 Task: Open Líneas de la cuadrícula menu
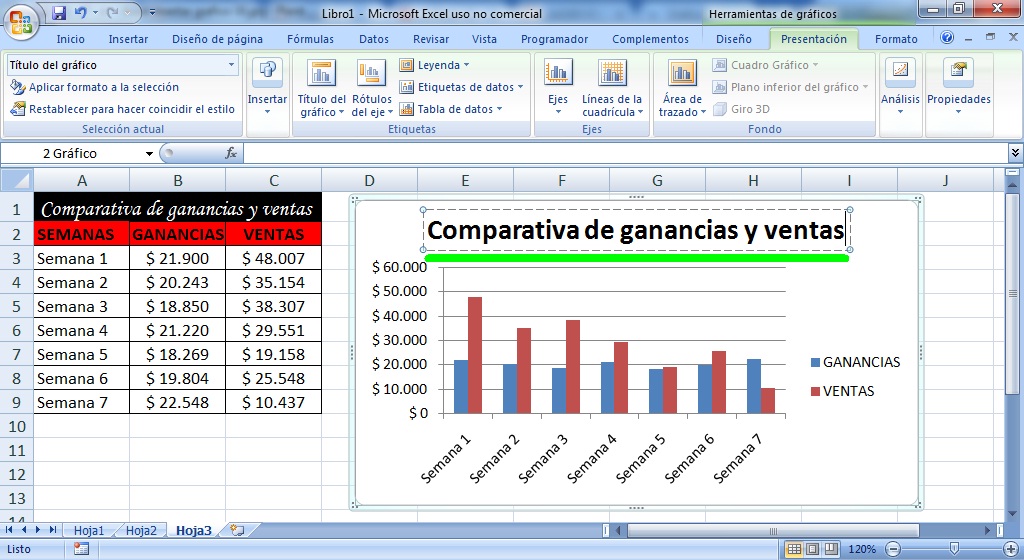pos(613,88)
